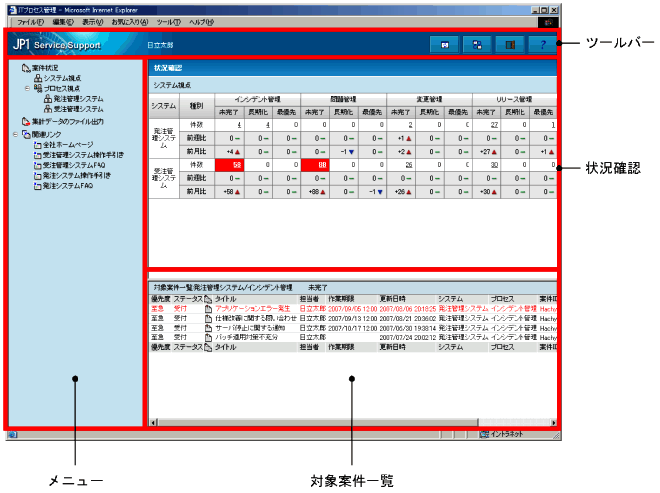The image size is (660, 493).
Task: Click the イントラネット zone indicator in status bar
Action: coord(502,434)
